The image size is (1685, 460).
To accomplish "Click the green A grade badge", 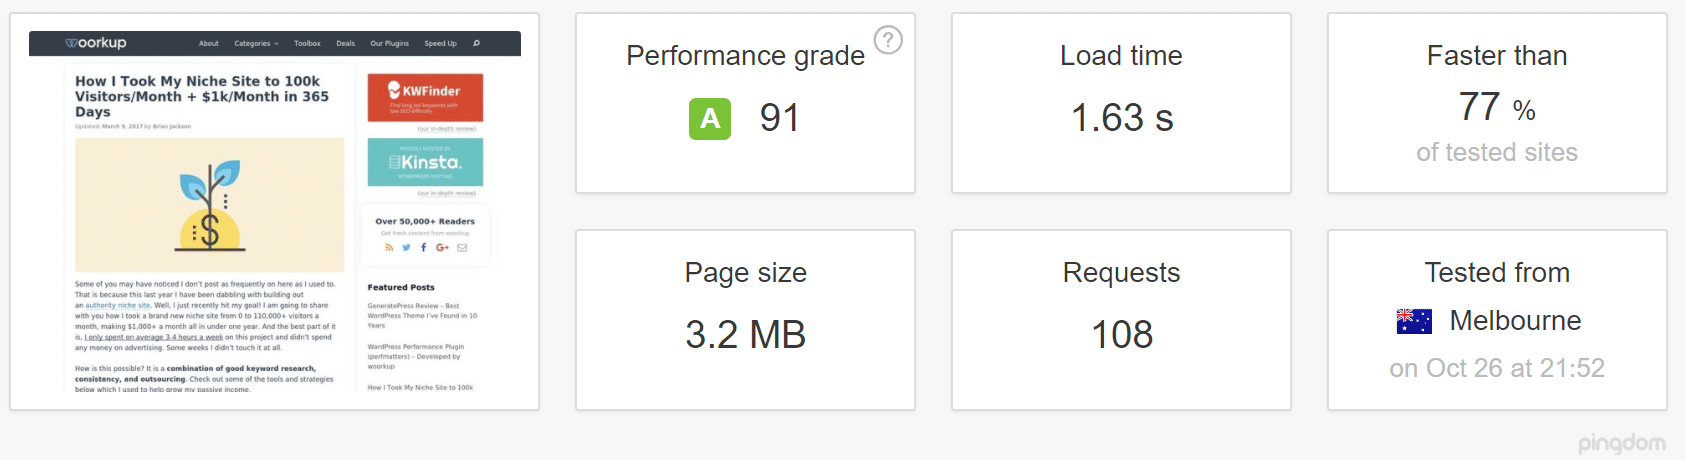I will click(710, 119).
